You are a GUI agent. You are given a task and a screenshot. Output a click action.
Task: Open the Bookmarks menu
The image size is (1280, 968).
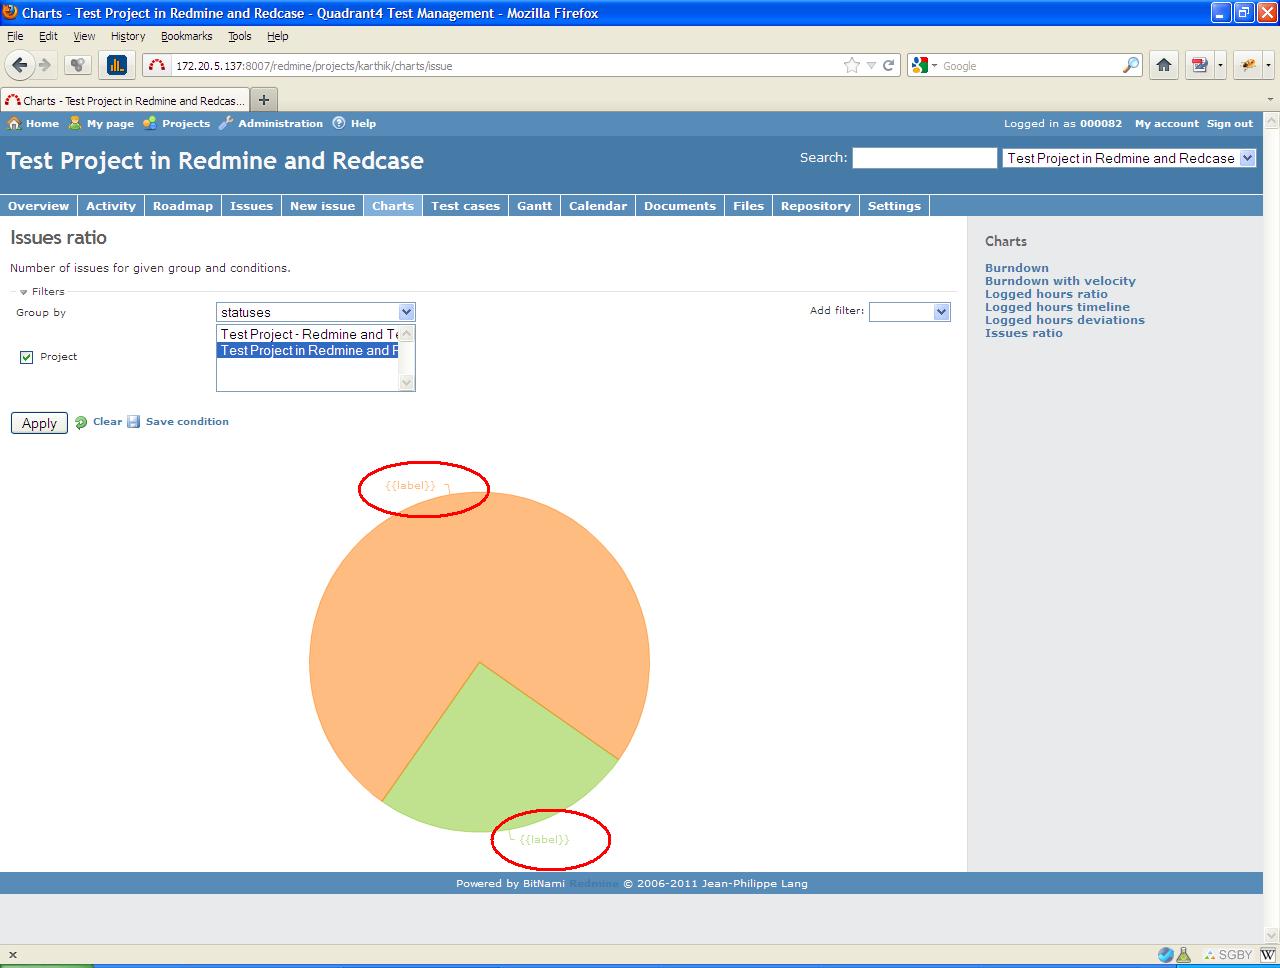[187, 36]
